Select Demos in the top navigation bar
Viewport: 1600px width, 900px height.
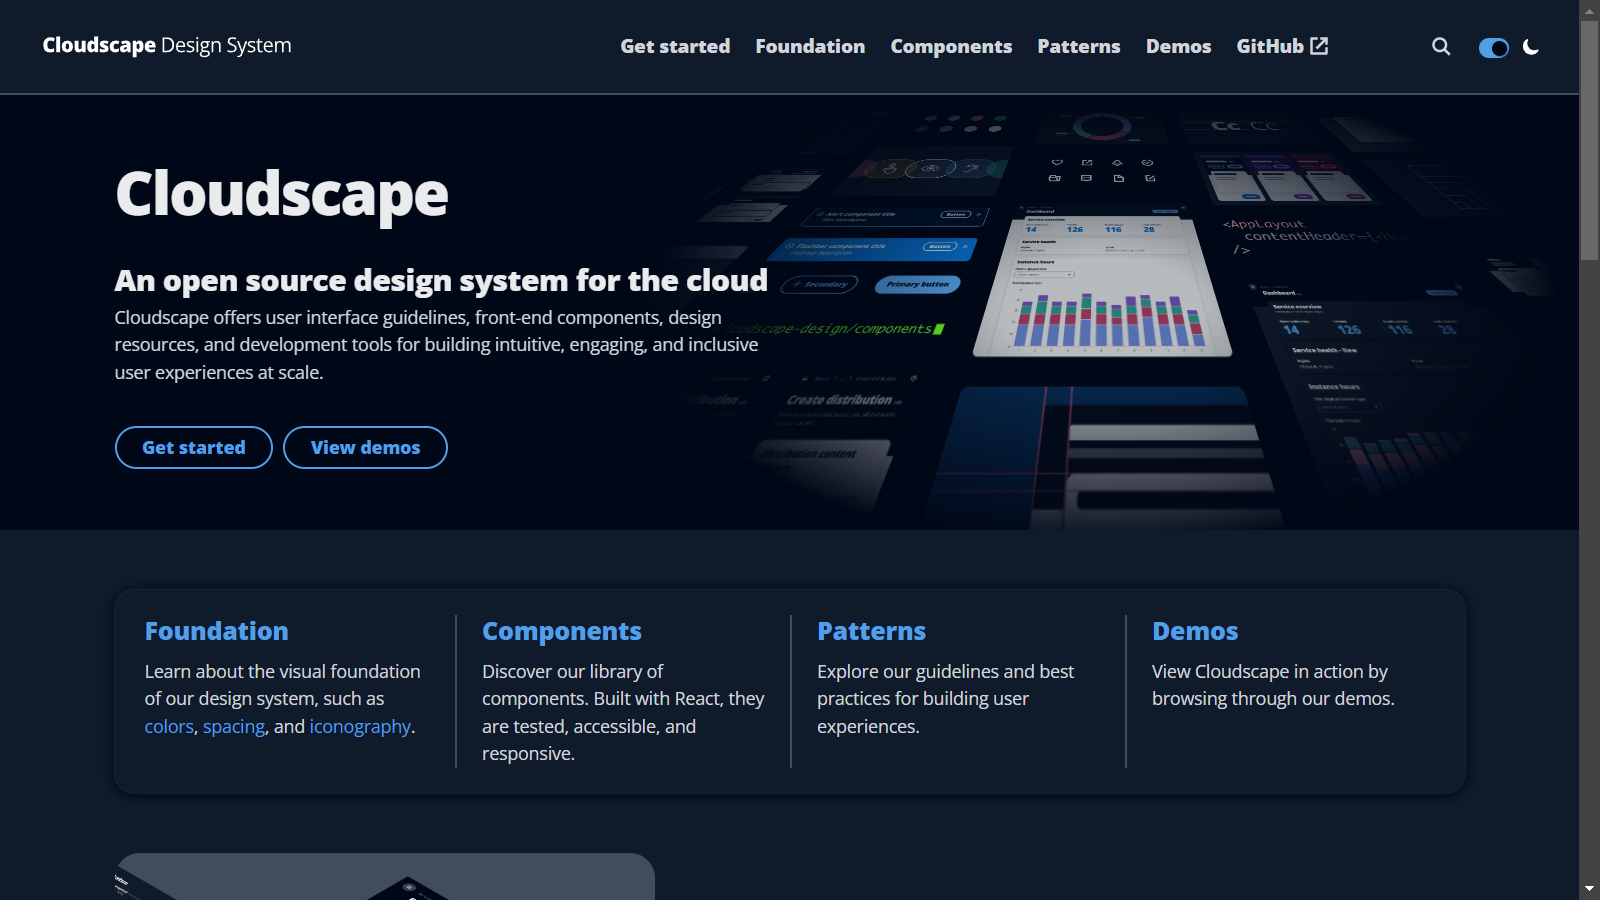point(1178,46)
